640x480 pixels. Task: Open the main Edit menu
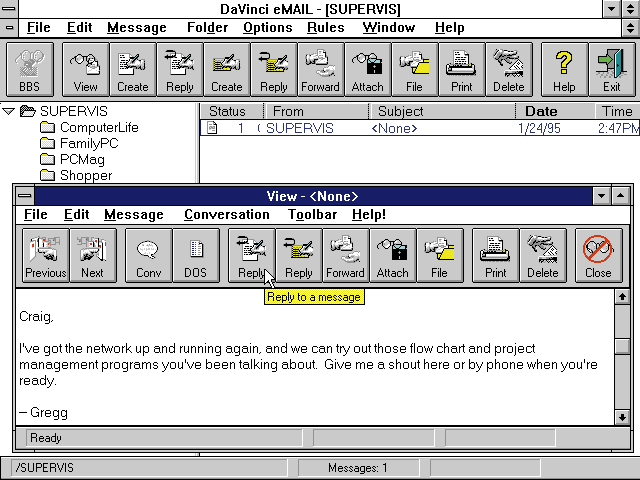click(79, 28)
